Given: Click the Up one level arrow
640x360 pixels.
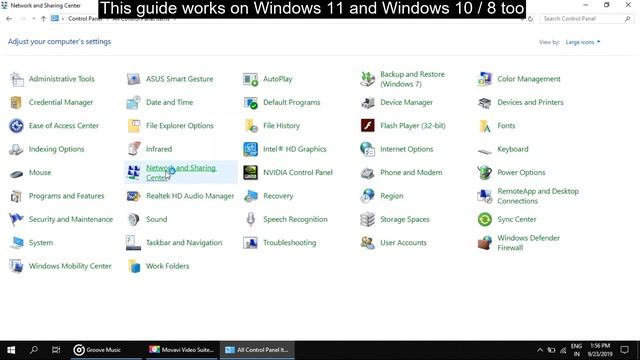Looking at the screenshot, I should point(43,19).
